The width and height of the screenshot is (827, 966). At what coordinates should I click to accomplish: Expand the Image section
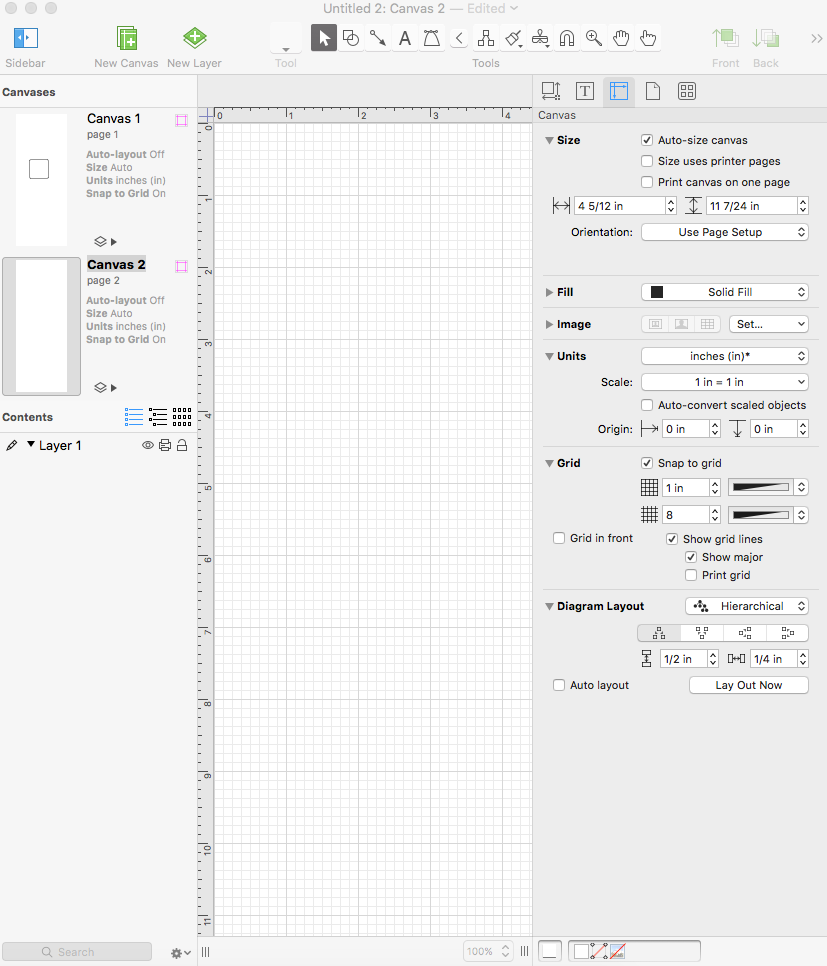549,324
